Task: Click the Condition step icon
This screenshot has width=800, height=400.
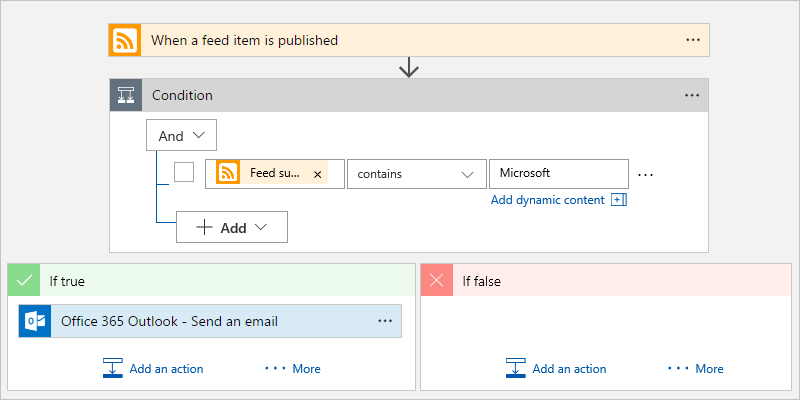Action: (x=126, y=95)
